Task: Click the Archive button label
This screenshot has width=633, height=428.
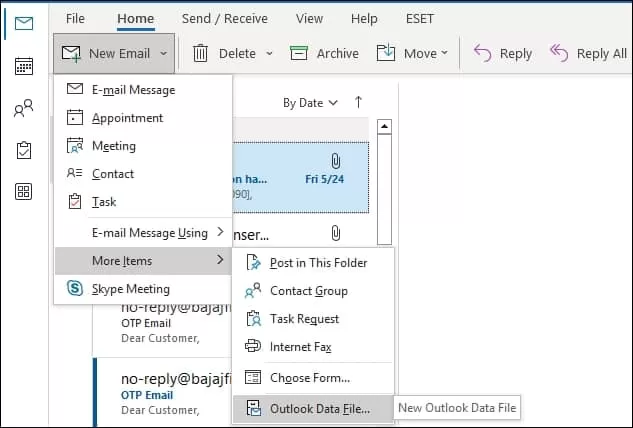Action: (337, 53)
